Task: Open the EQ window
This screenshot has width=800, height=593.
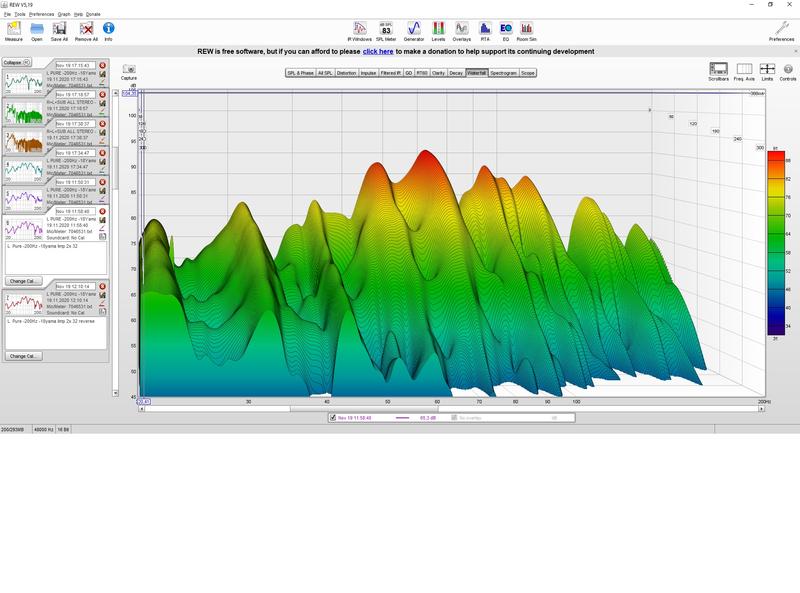Action: point(505,29)
